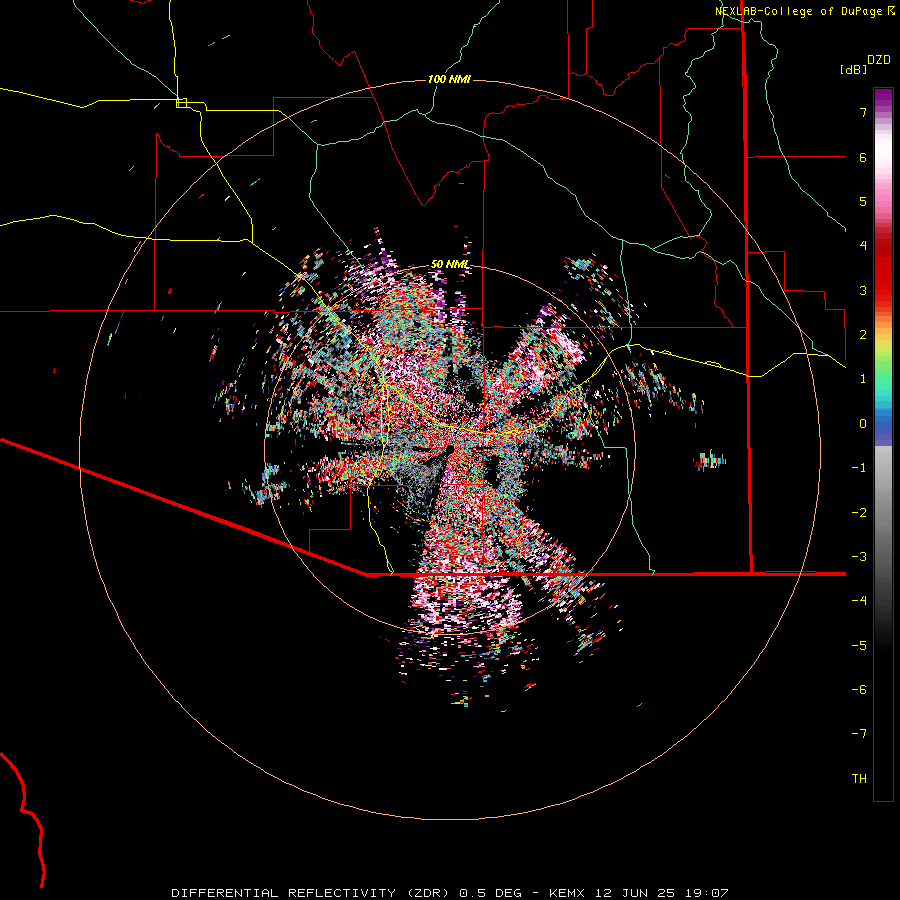
Task: Click the 5 value on color scale
Action: click(863, 201)
